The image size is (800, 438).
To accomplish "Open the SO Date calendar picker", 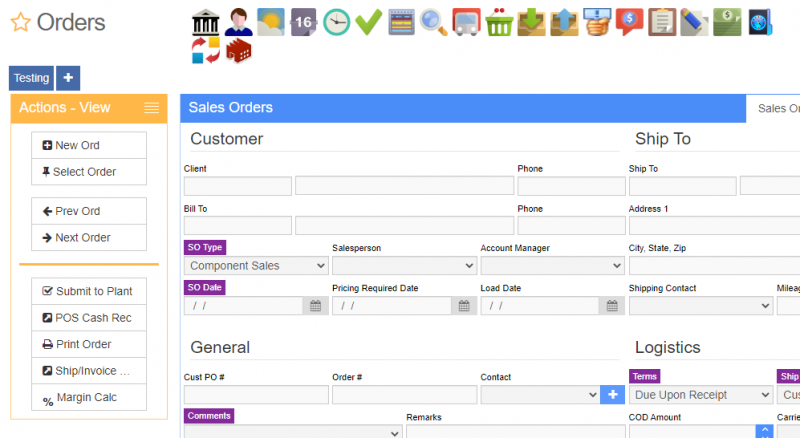I will 315,306.
